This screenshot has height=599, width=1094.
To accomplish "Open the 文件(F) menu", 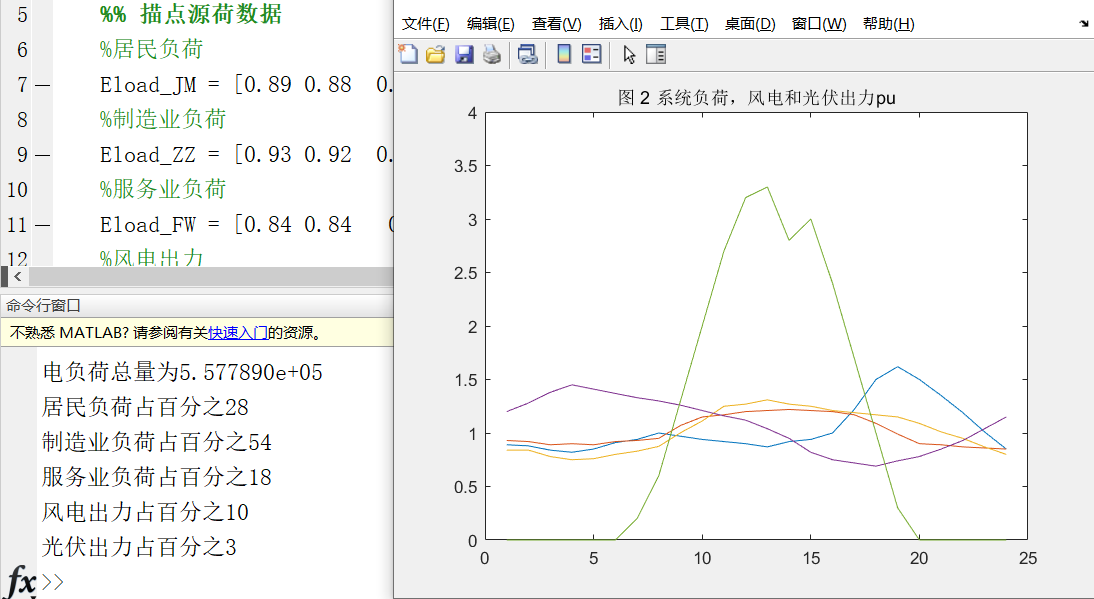I will pos(425,24).
